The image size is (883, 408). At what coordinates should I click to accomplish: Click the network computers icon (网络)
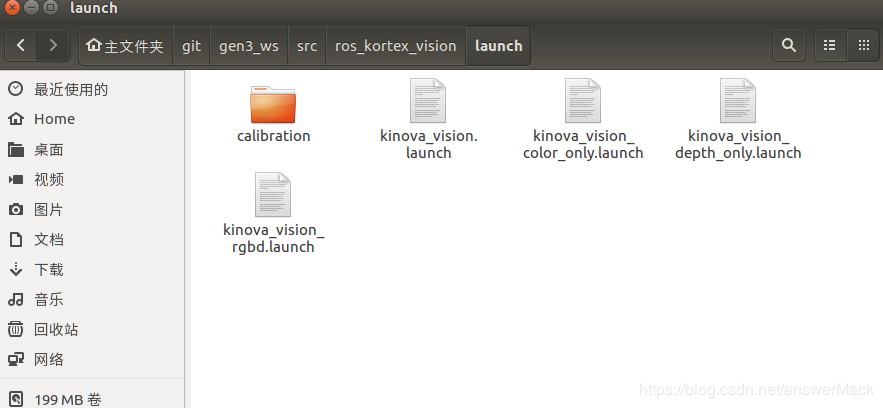point(16,359)
